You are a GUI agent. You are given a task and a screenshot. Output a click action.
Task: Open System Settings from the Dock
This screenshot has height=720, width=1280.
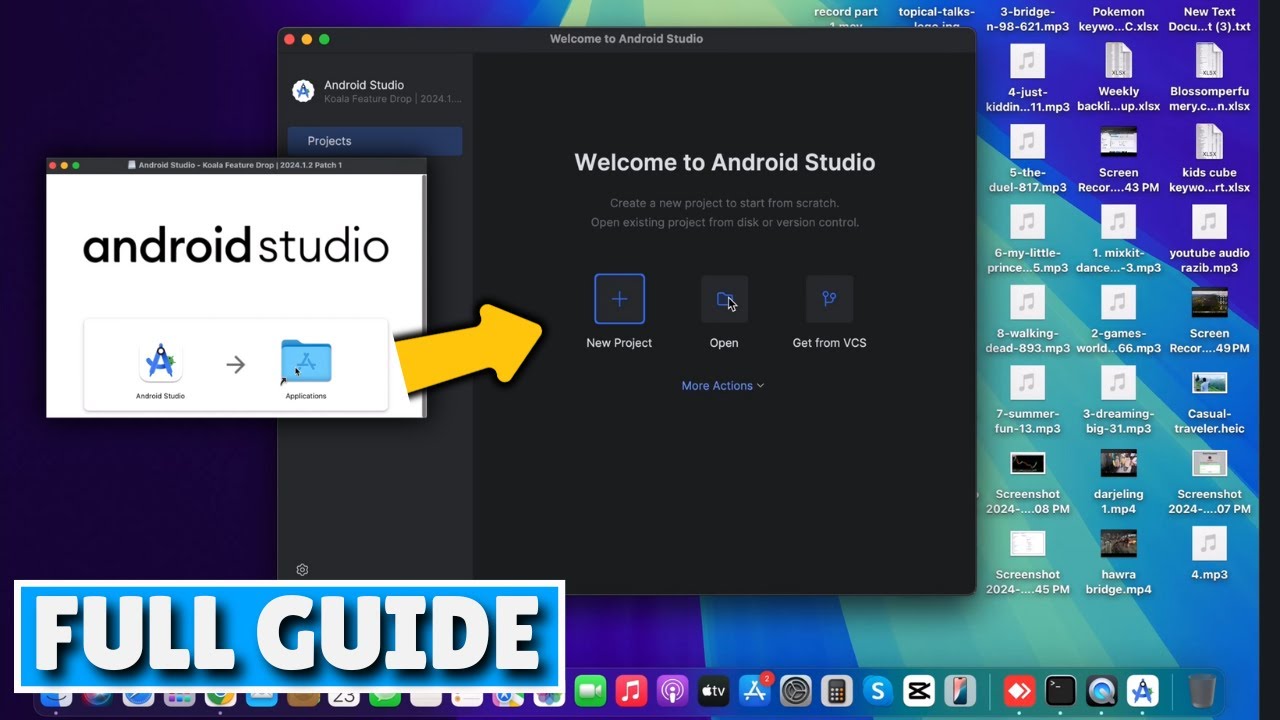coord(795,691)
